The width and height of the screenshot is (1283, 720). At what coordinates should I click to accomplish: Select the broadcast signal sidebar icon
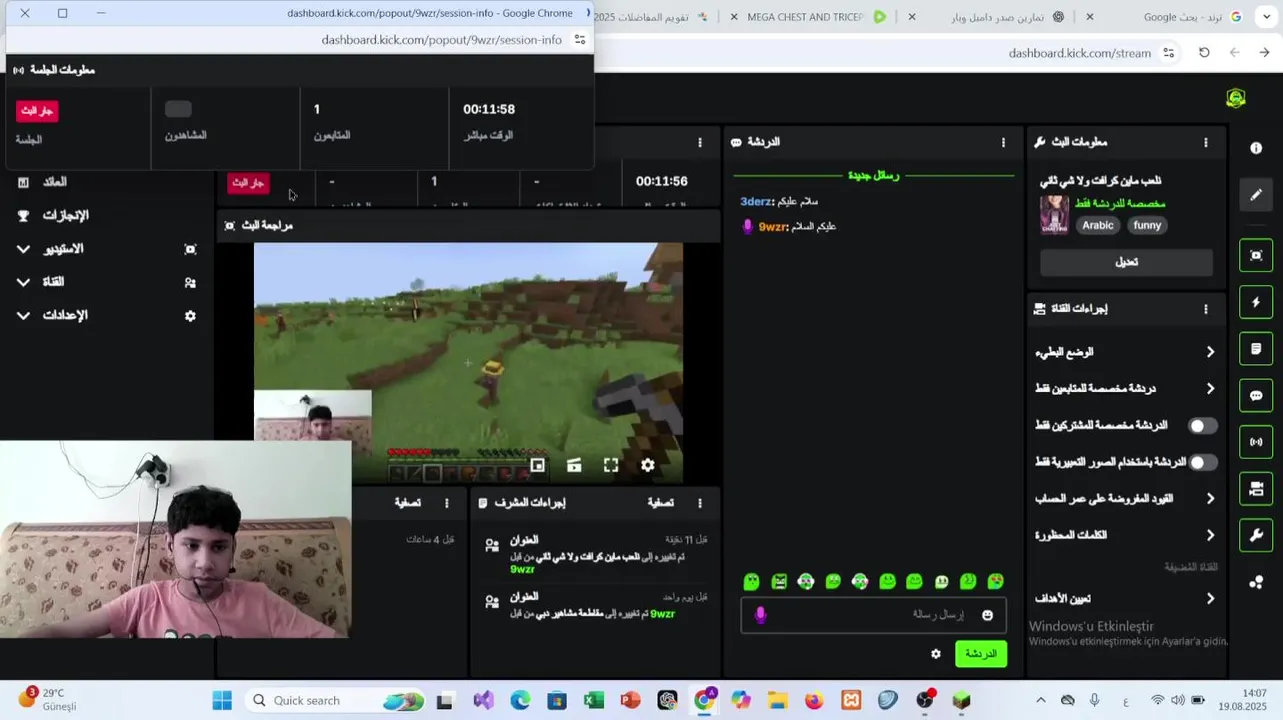click(1256, 442)
